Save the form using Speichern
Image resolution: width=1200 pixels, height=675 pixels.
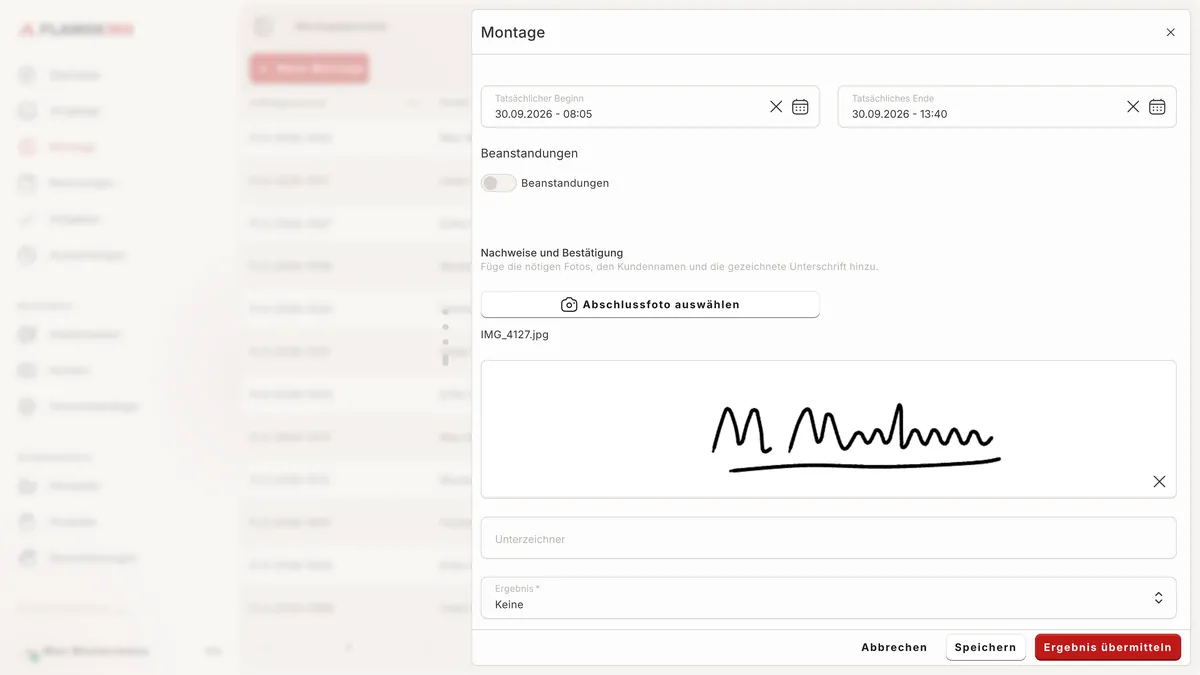point(985,647)
